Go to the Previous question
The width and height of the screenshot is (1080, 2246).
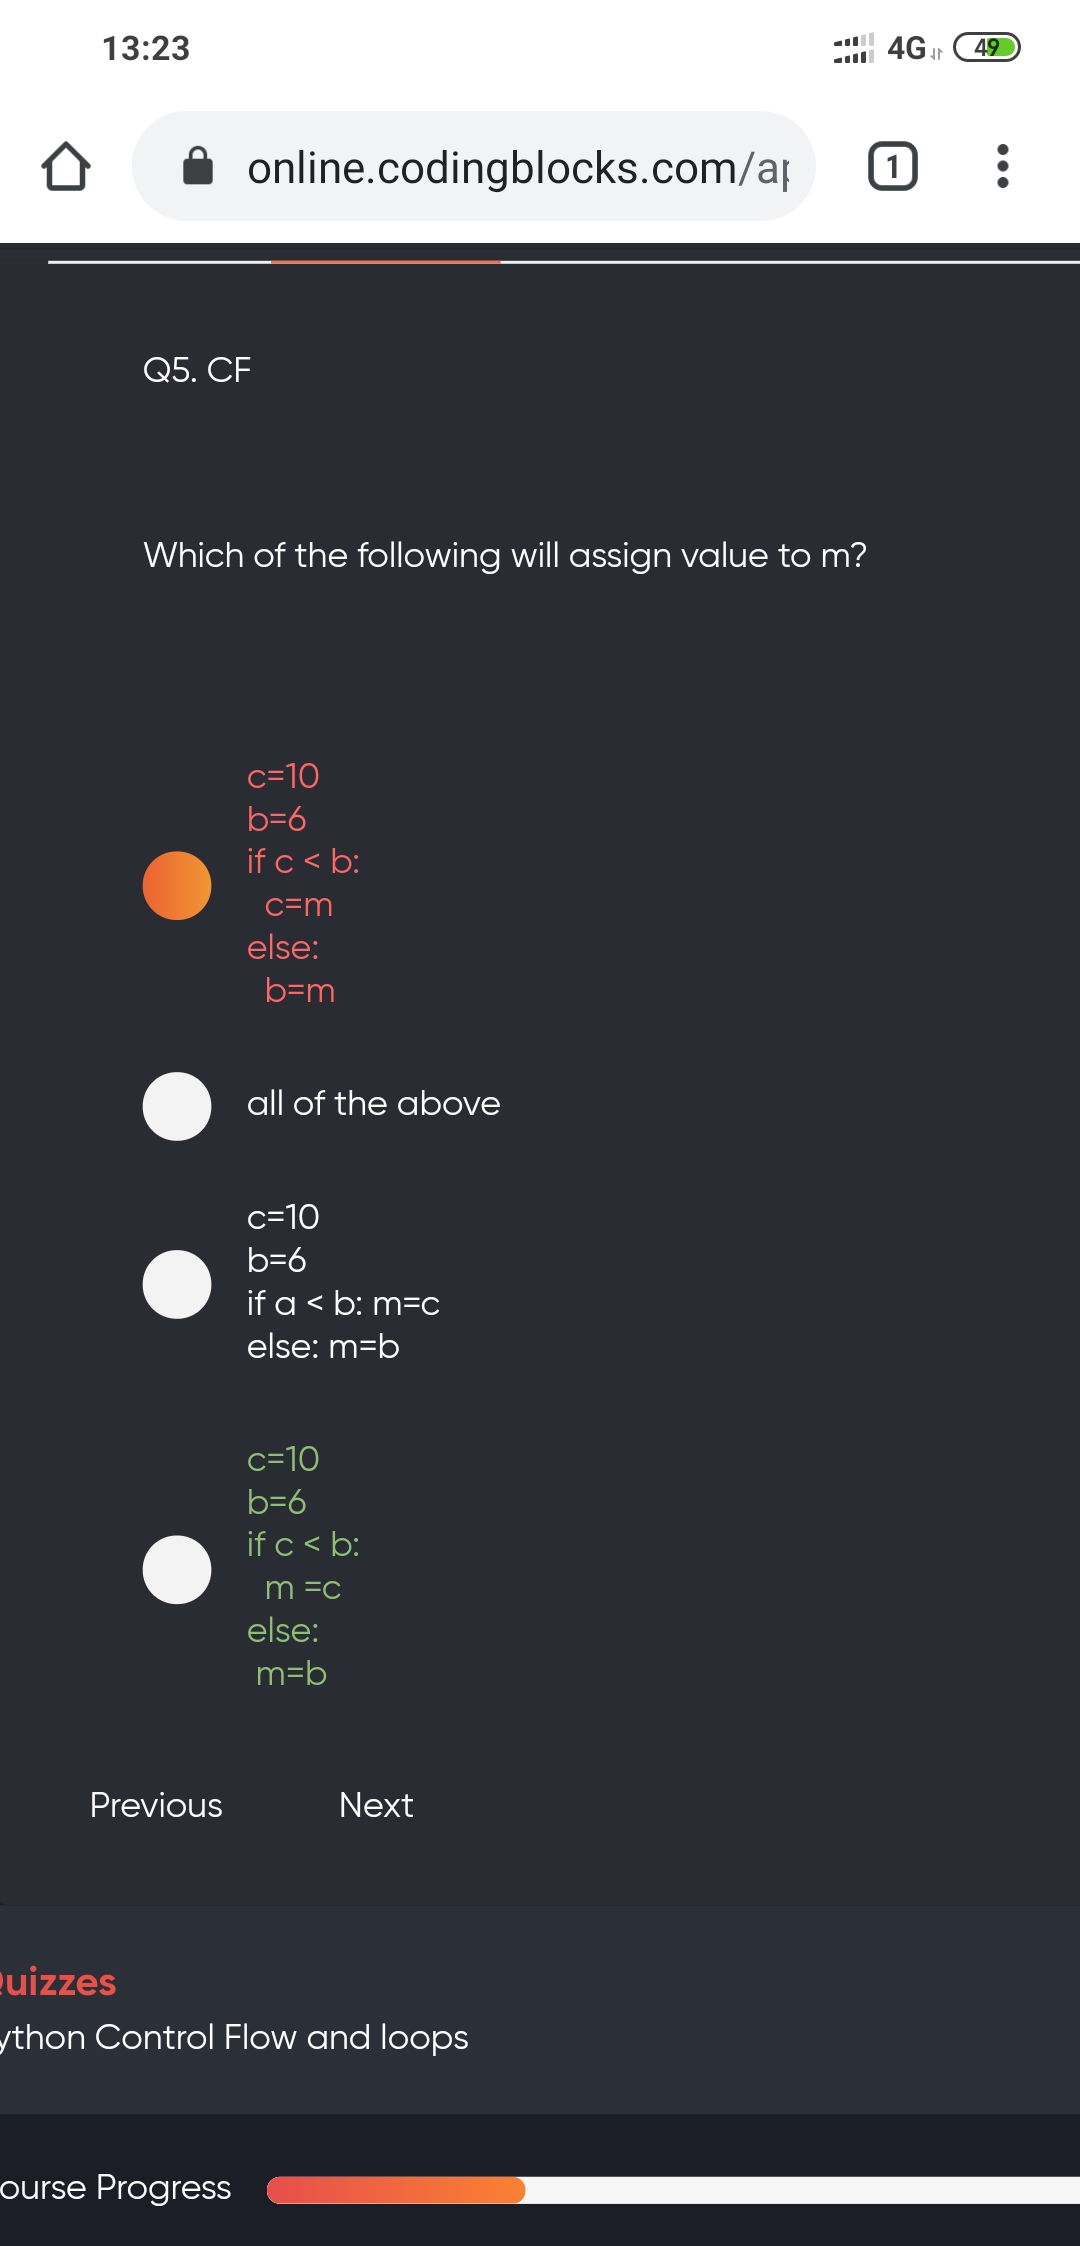156,1805
